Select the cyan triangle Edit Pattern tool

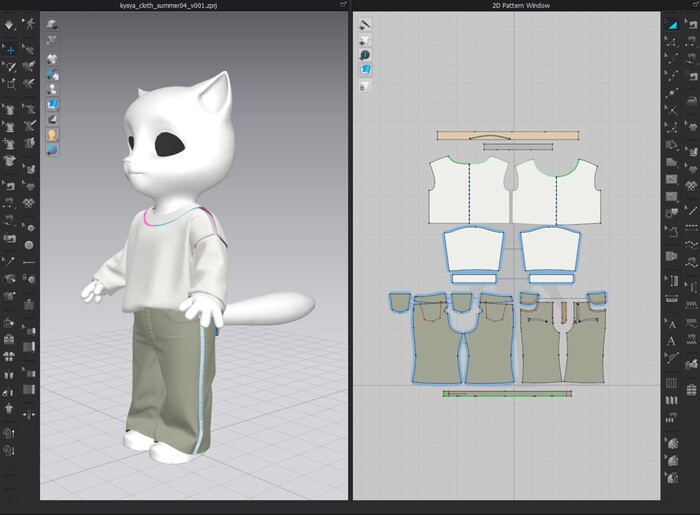point(672,22)
